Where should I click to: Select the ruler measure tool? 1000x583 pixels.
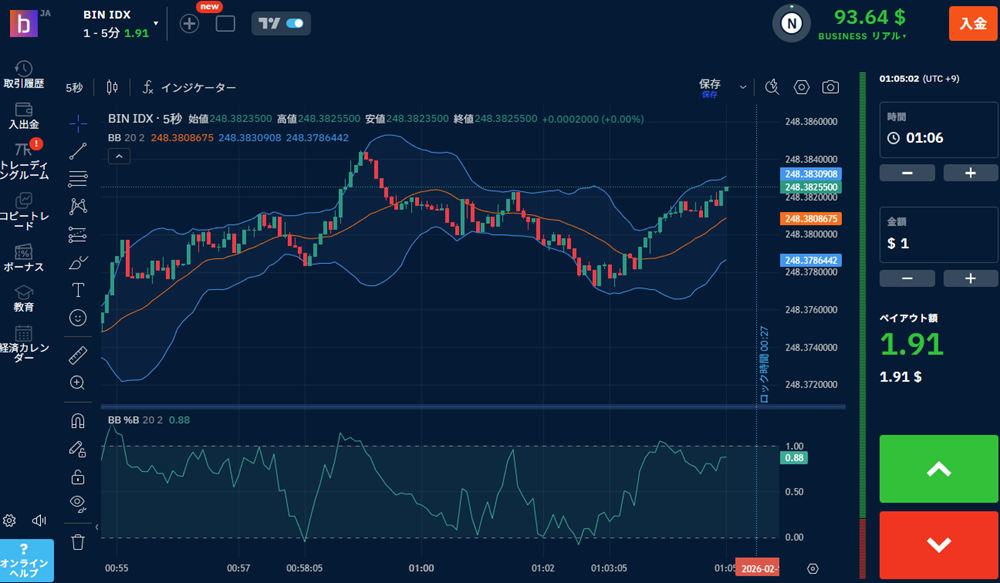tap(78, 355)
